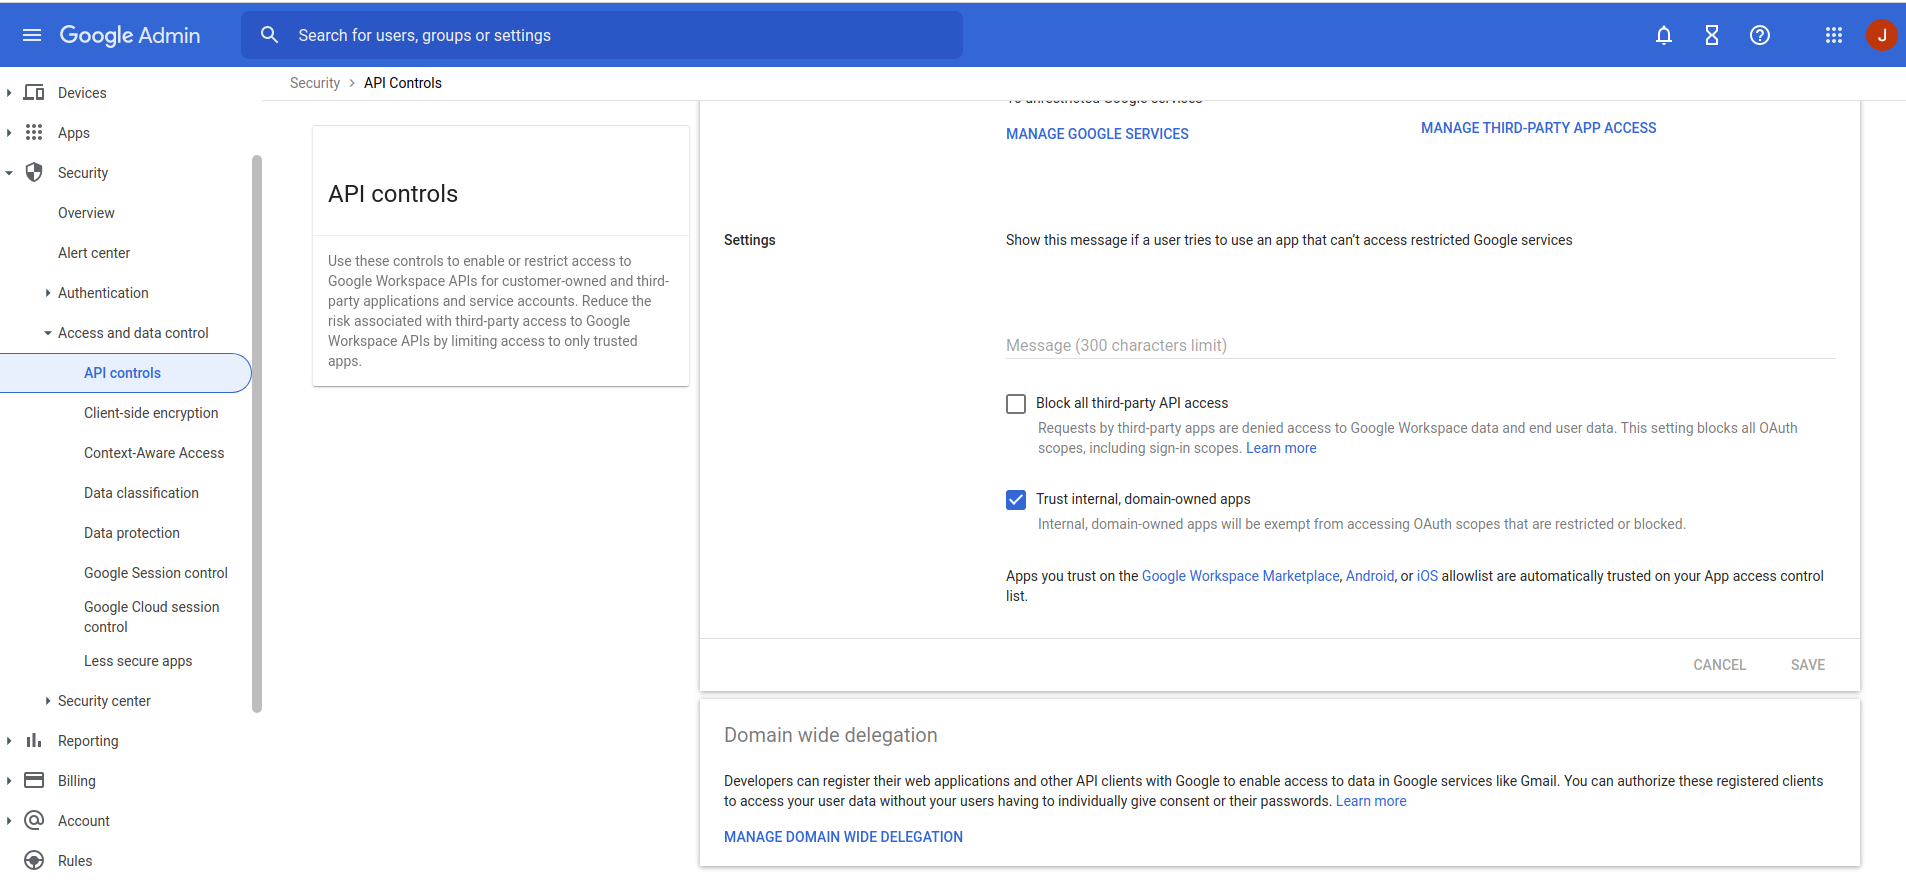
Task: Open Context-Aware Access
Action: pos(154,453)
